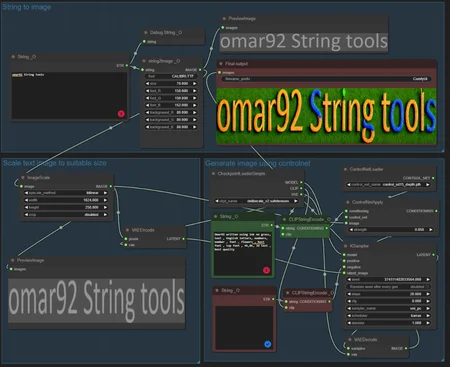Collapse the ControlNetLoader node via its title dot

coord(345,169)
